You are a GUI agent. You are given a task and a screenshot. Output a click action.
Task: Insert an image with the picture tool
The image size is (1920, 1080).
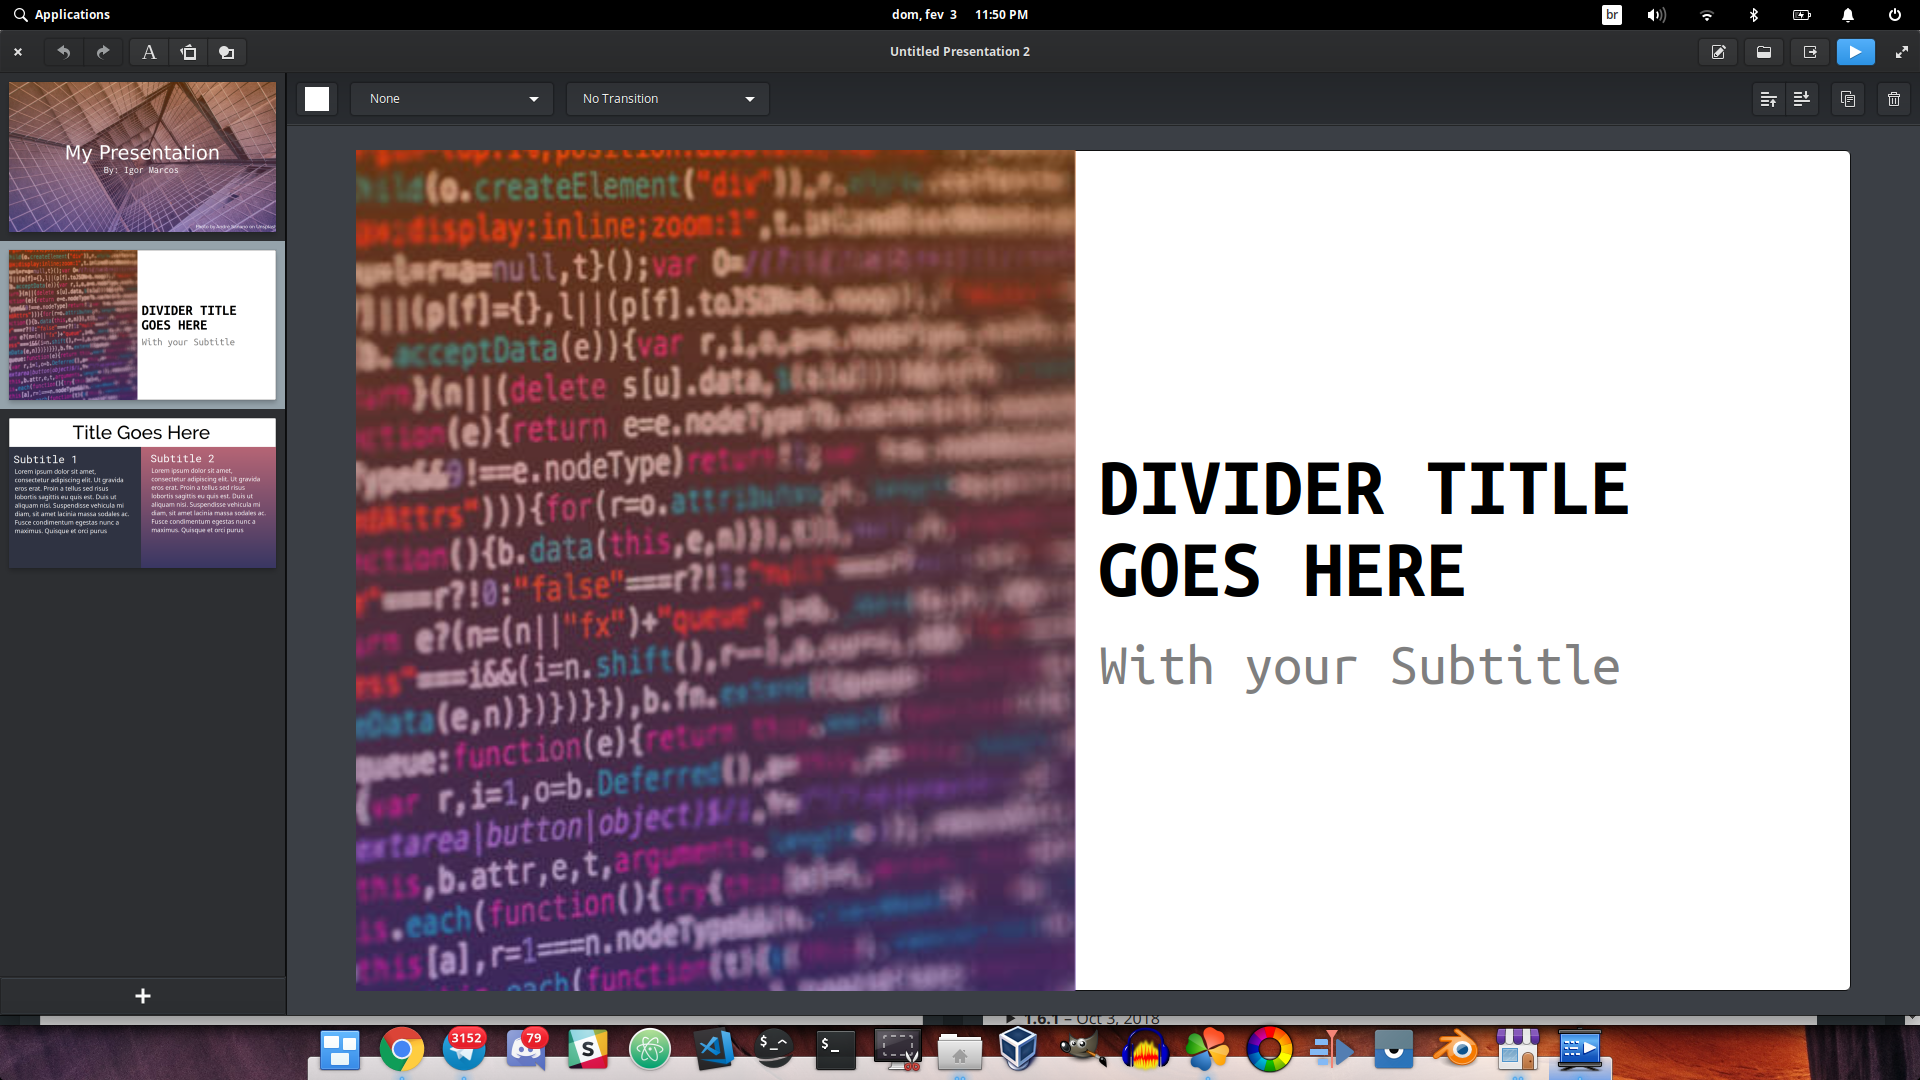188,52
